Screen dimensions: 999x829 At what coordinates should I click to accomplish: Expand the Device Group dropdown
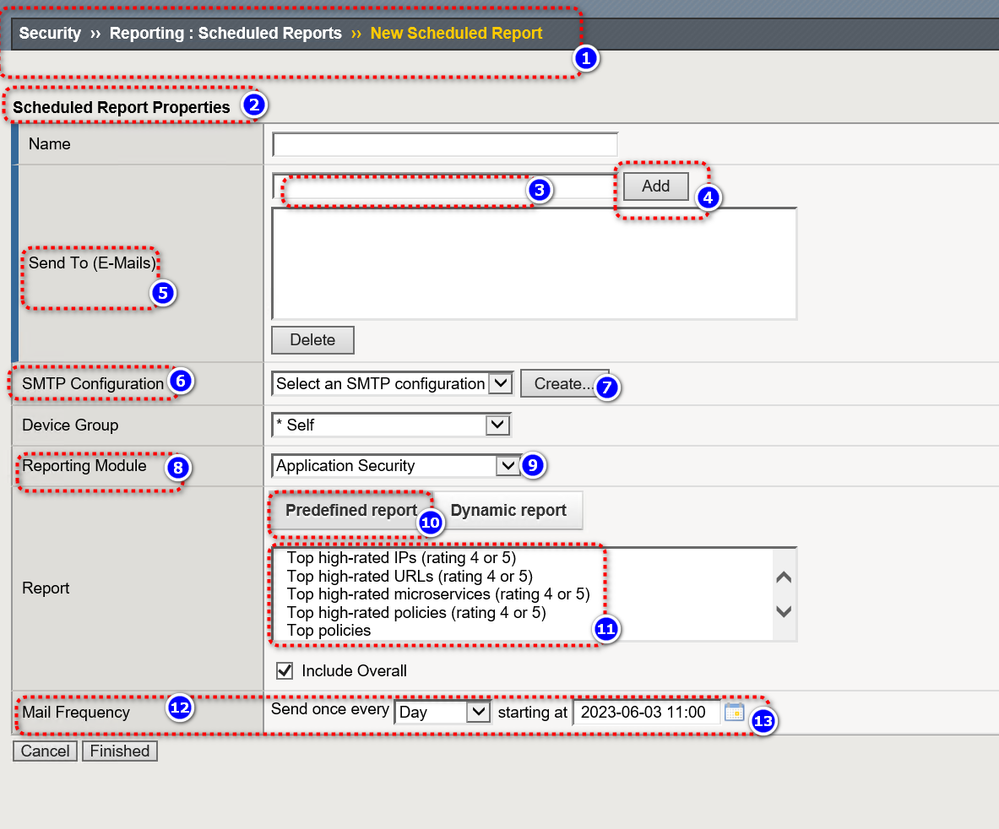(391, 425)
